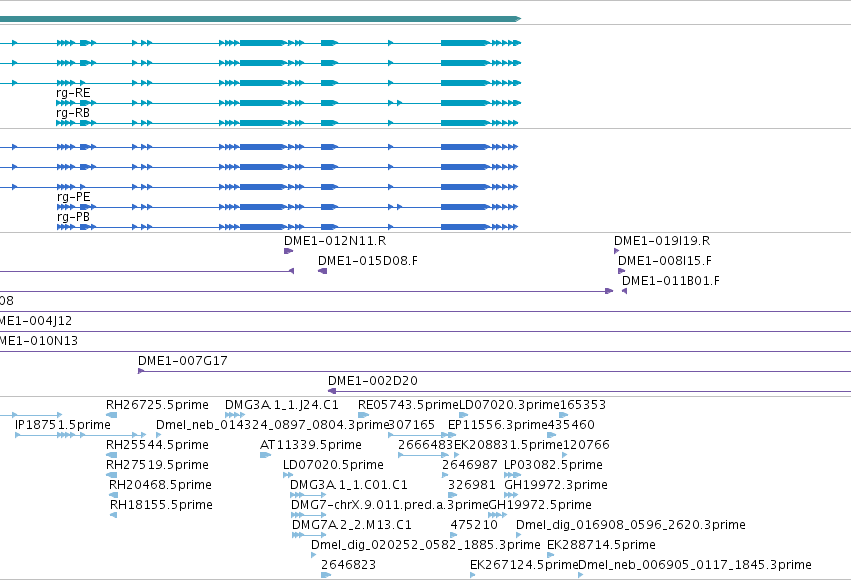
Task: Click EST LP03082.5prime label
Action: 553,466
